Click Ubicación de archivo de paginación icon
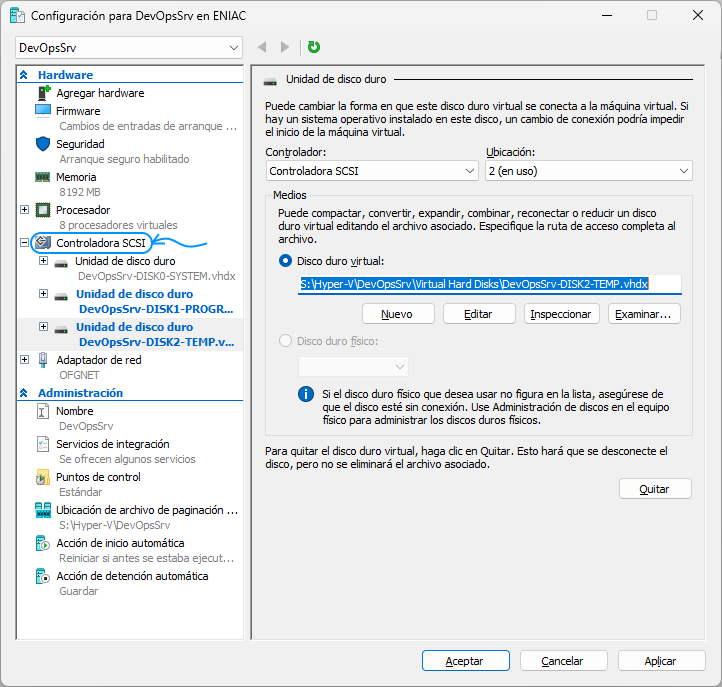The image size is (722, 687). coord(43,510)
